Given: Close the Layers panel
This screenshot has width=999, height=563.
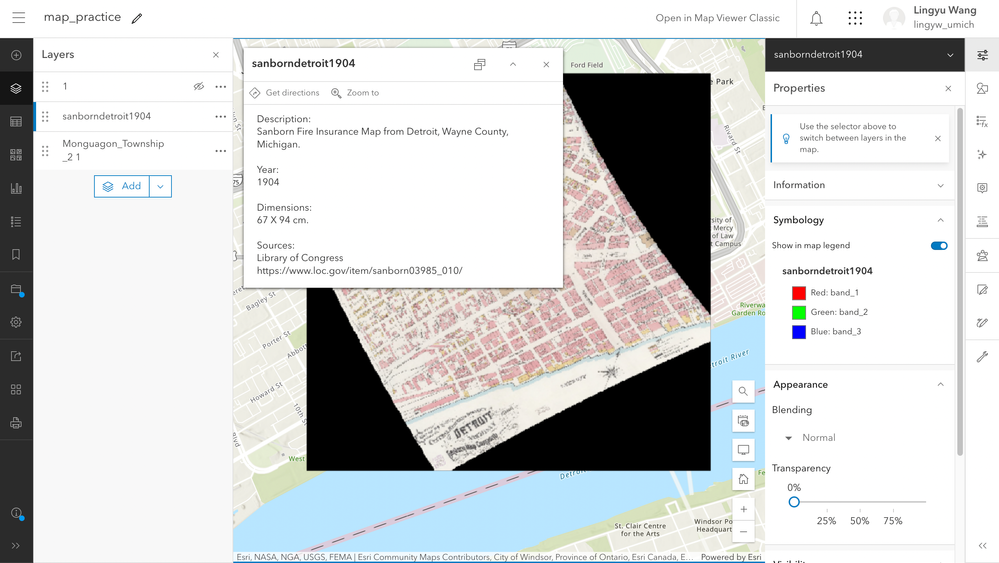Looking at the screenshot, I should tap(216, 55).
